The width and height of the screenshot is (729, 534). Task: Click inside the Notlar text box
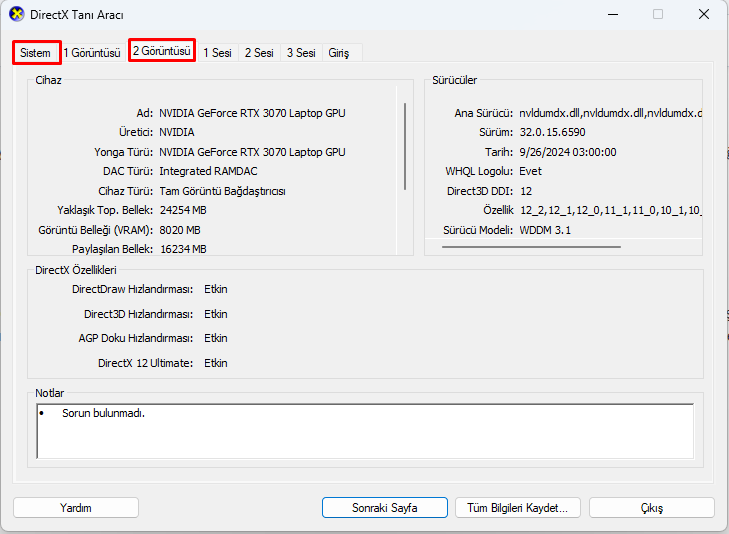tap(365, 431)
